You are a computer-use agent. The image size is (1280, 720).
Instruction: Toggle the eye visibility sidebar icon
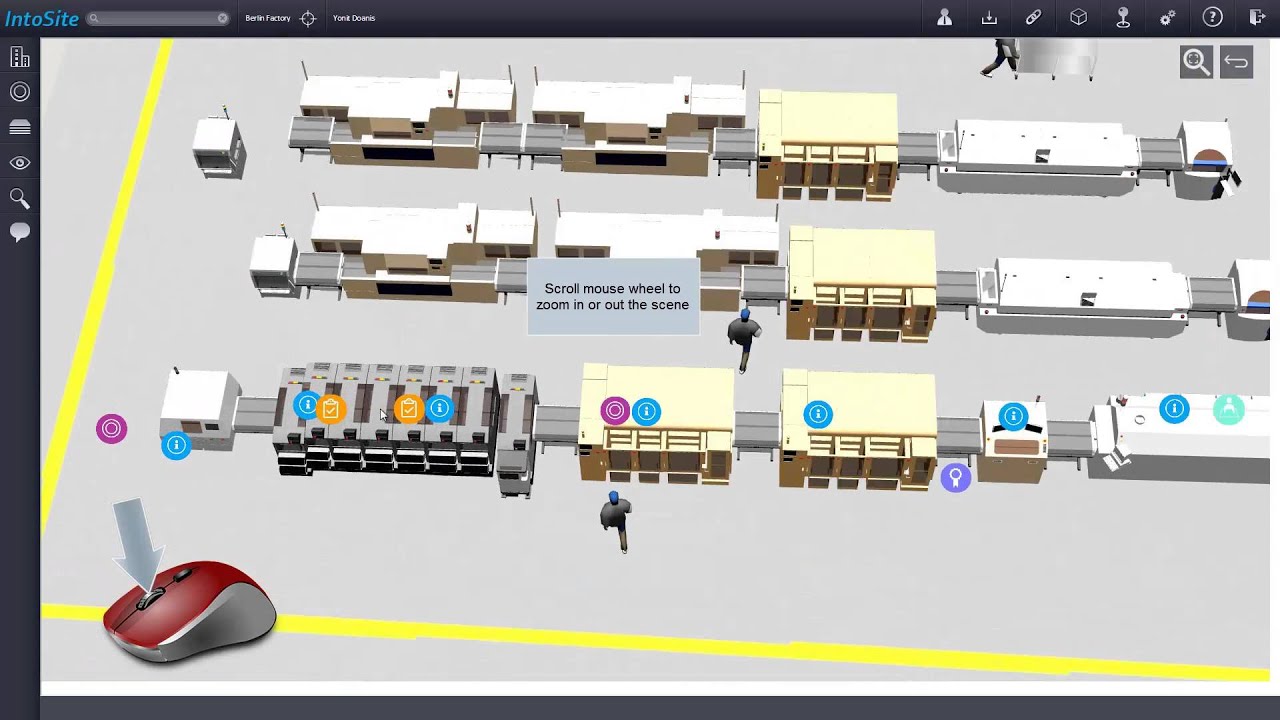[19, 162]
